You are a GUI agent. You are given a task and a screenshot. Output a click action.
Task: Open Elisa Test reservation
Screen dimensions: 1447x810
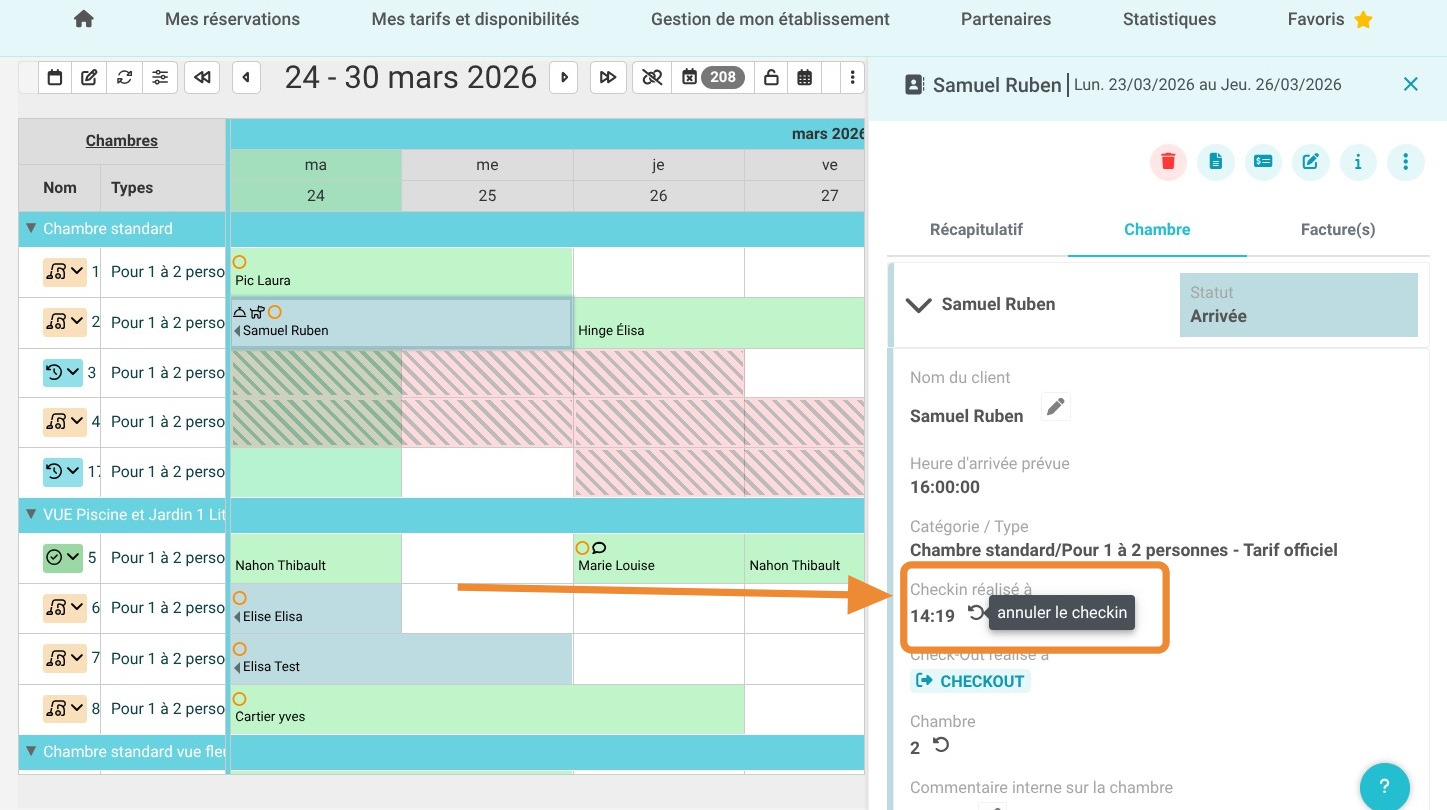[401, 658]
